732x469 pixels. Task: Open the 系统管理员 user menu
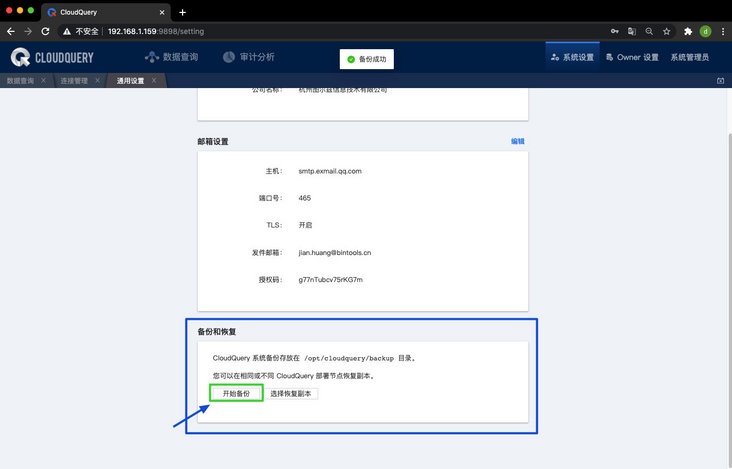(x=690, y=57)
